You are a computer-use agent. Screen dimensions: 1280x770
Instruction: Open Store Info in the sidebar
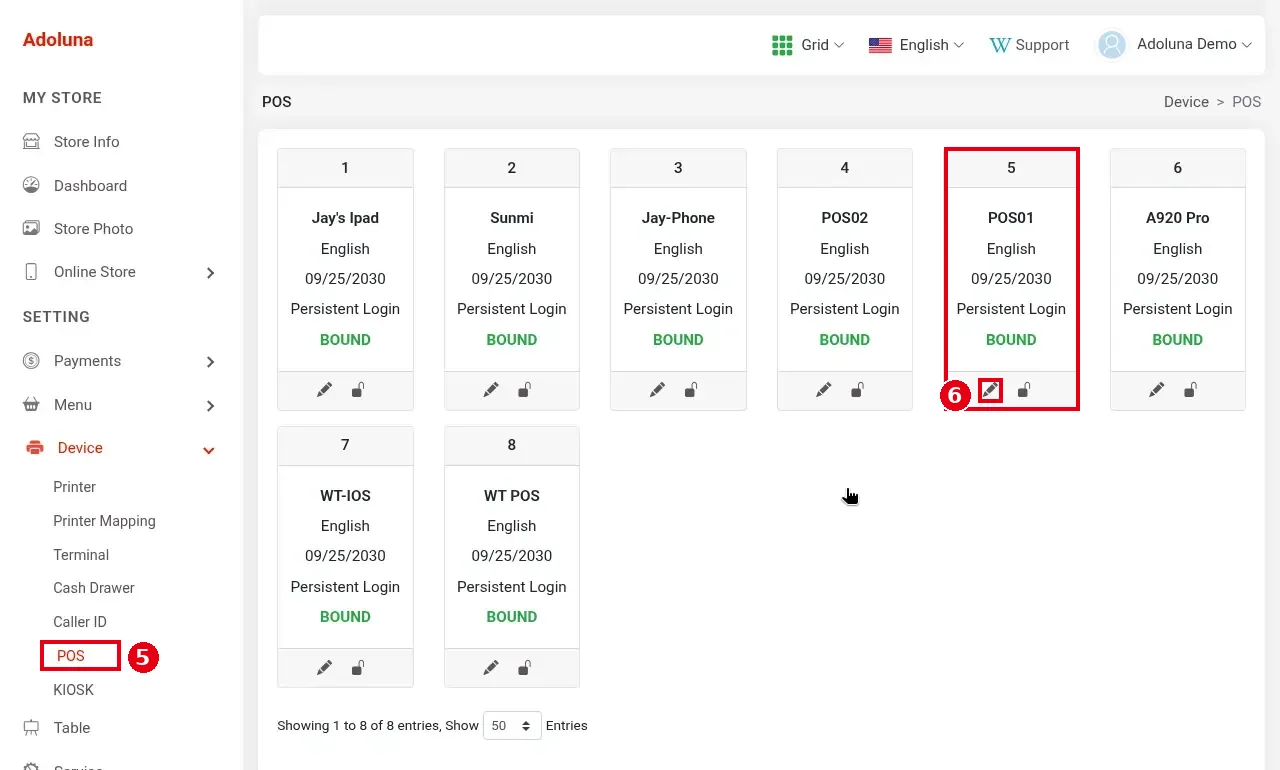pyautogui.click(x=86, y=142)
